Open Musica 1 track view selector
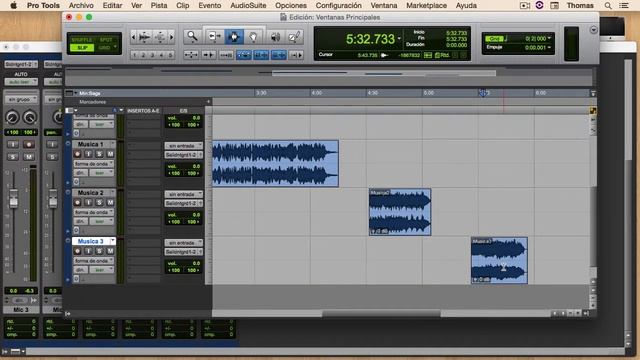The image size is (640, 360). (x=94, y=164)
